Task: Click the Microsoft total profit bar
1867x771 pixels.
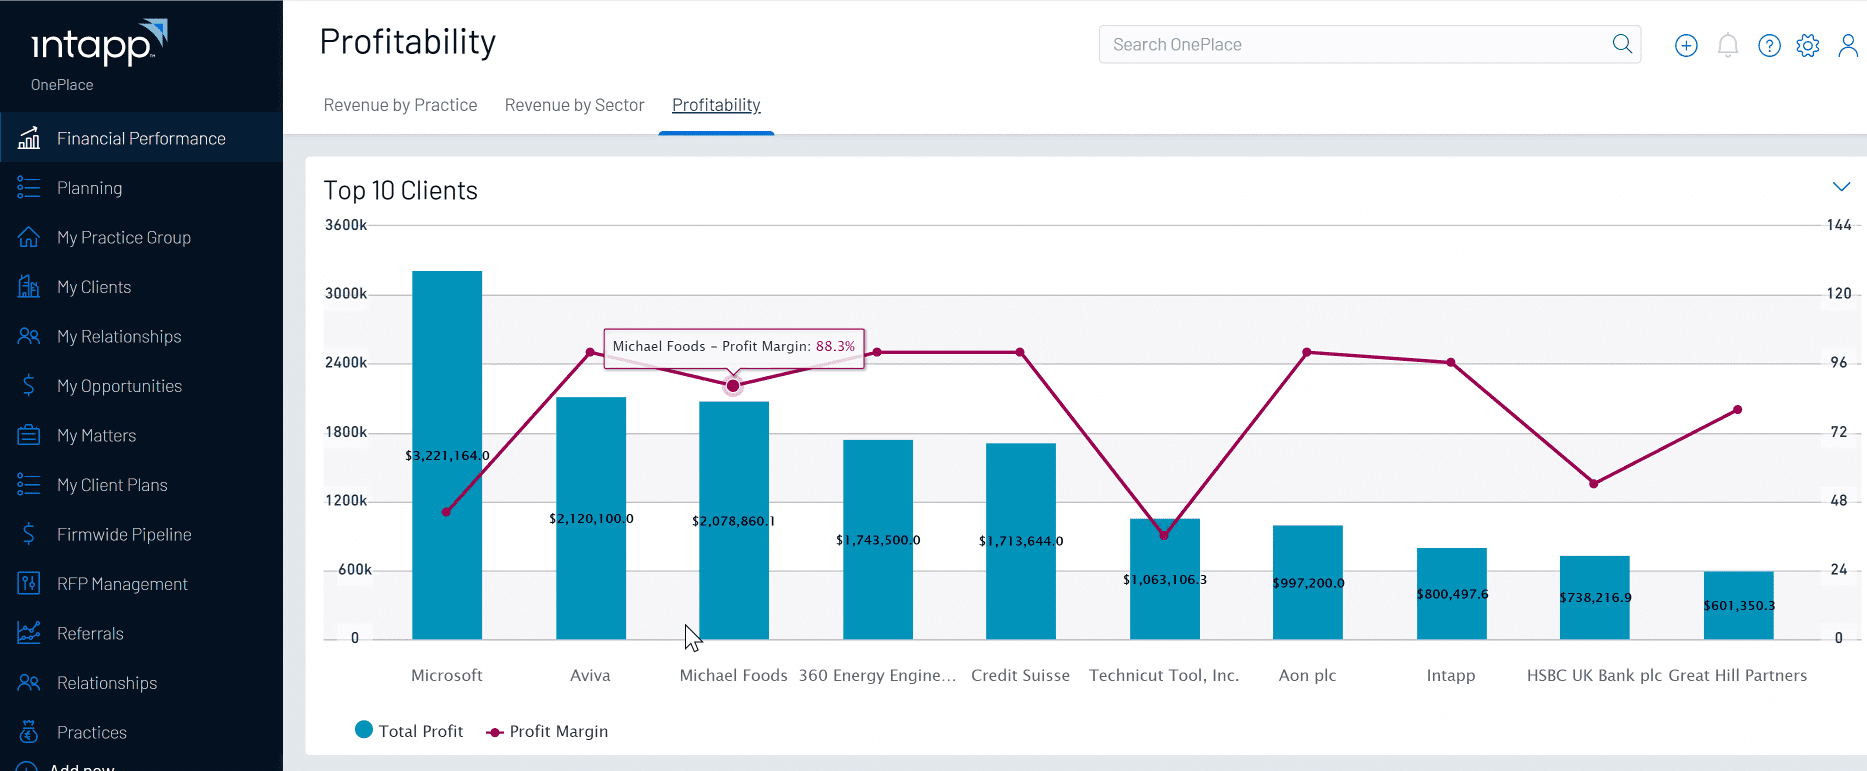Action: 447,455
